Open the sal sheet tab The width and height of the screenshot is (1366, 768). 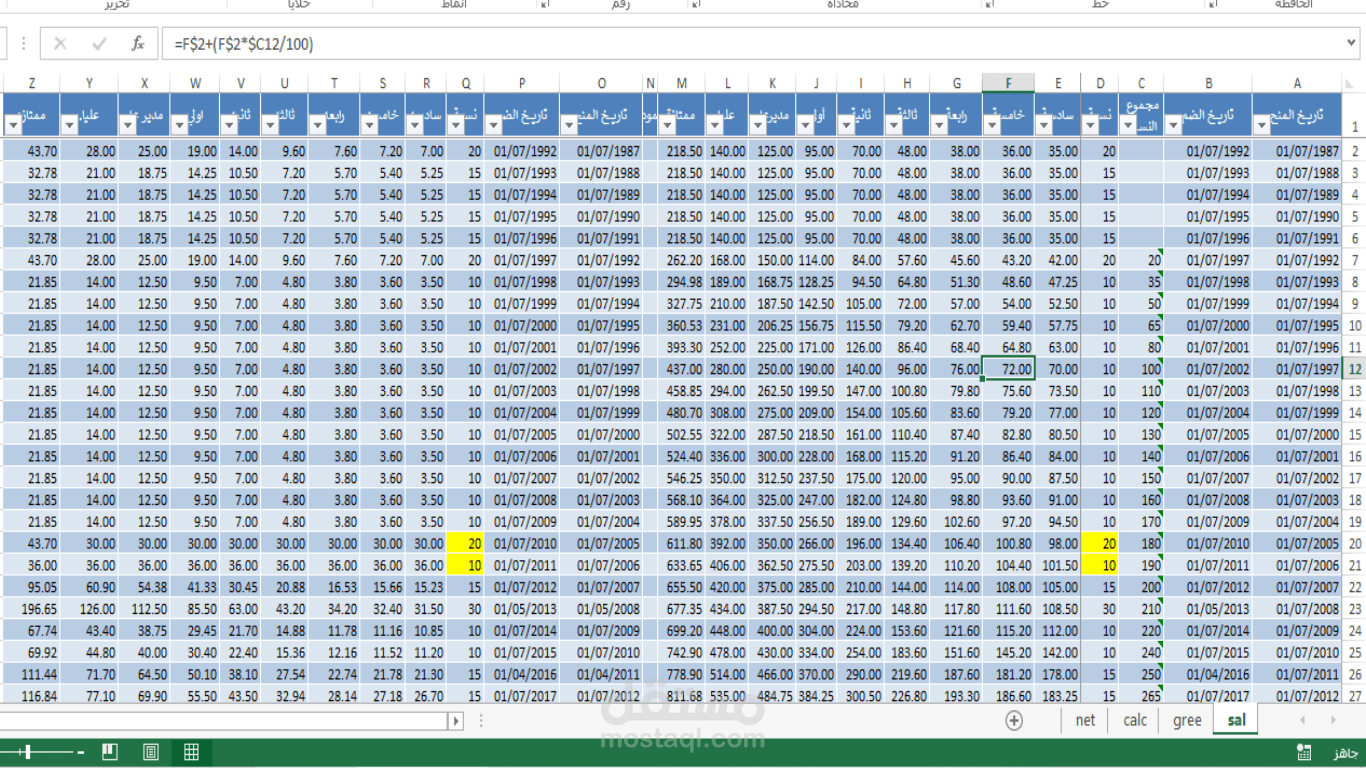click(x=1236, y=720)
